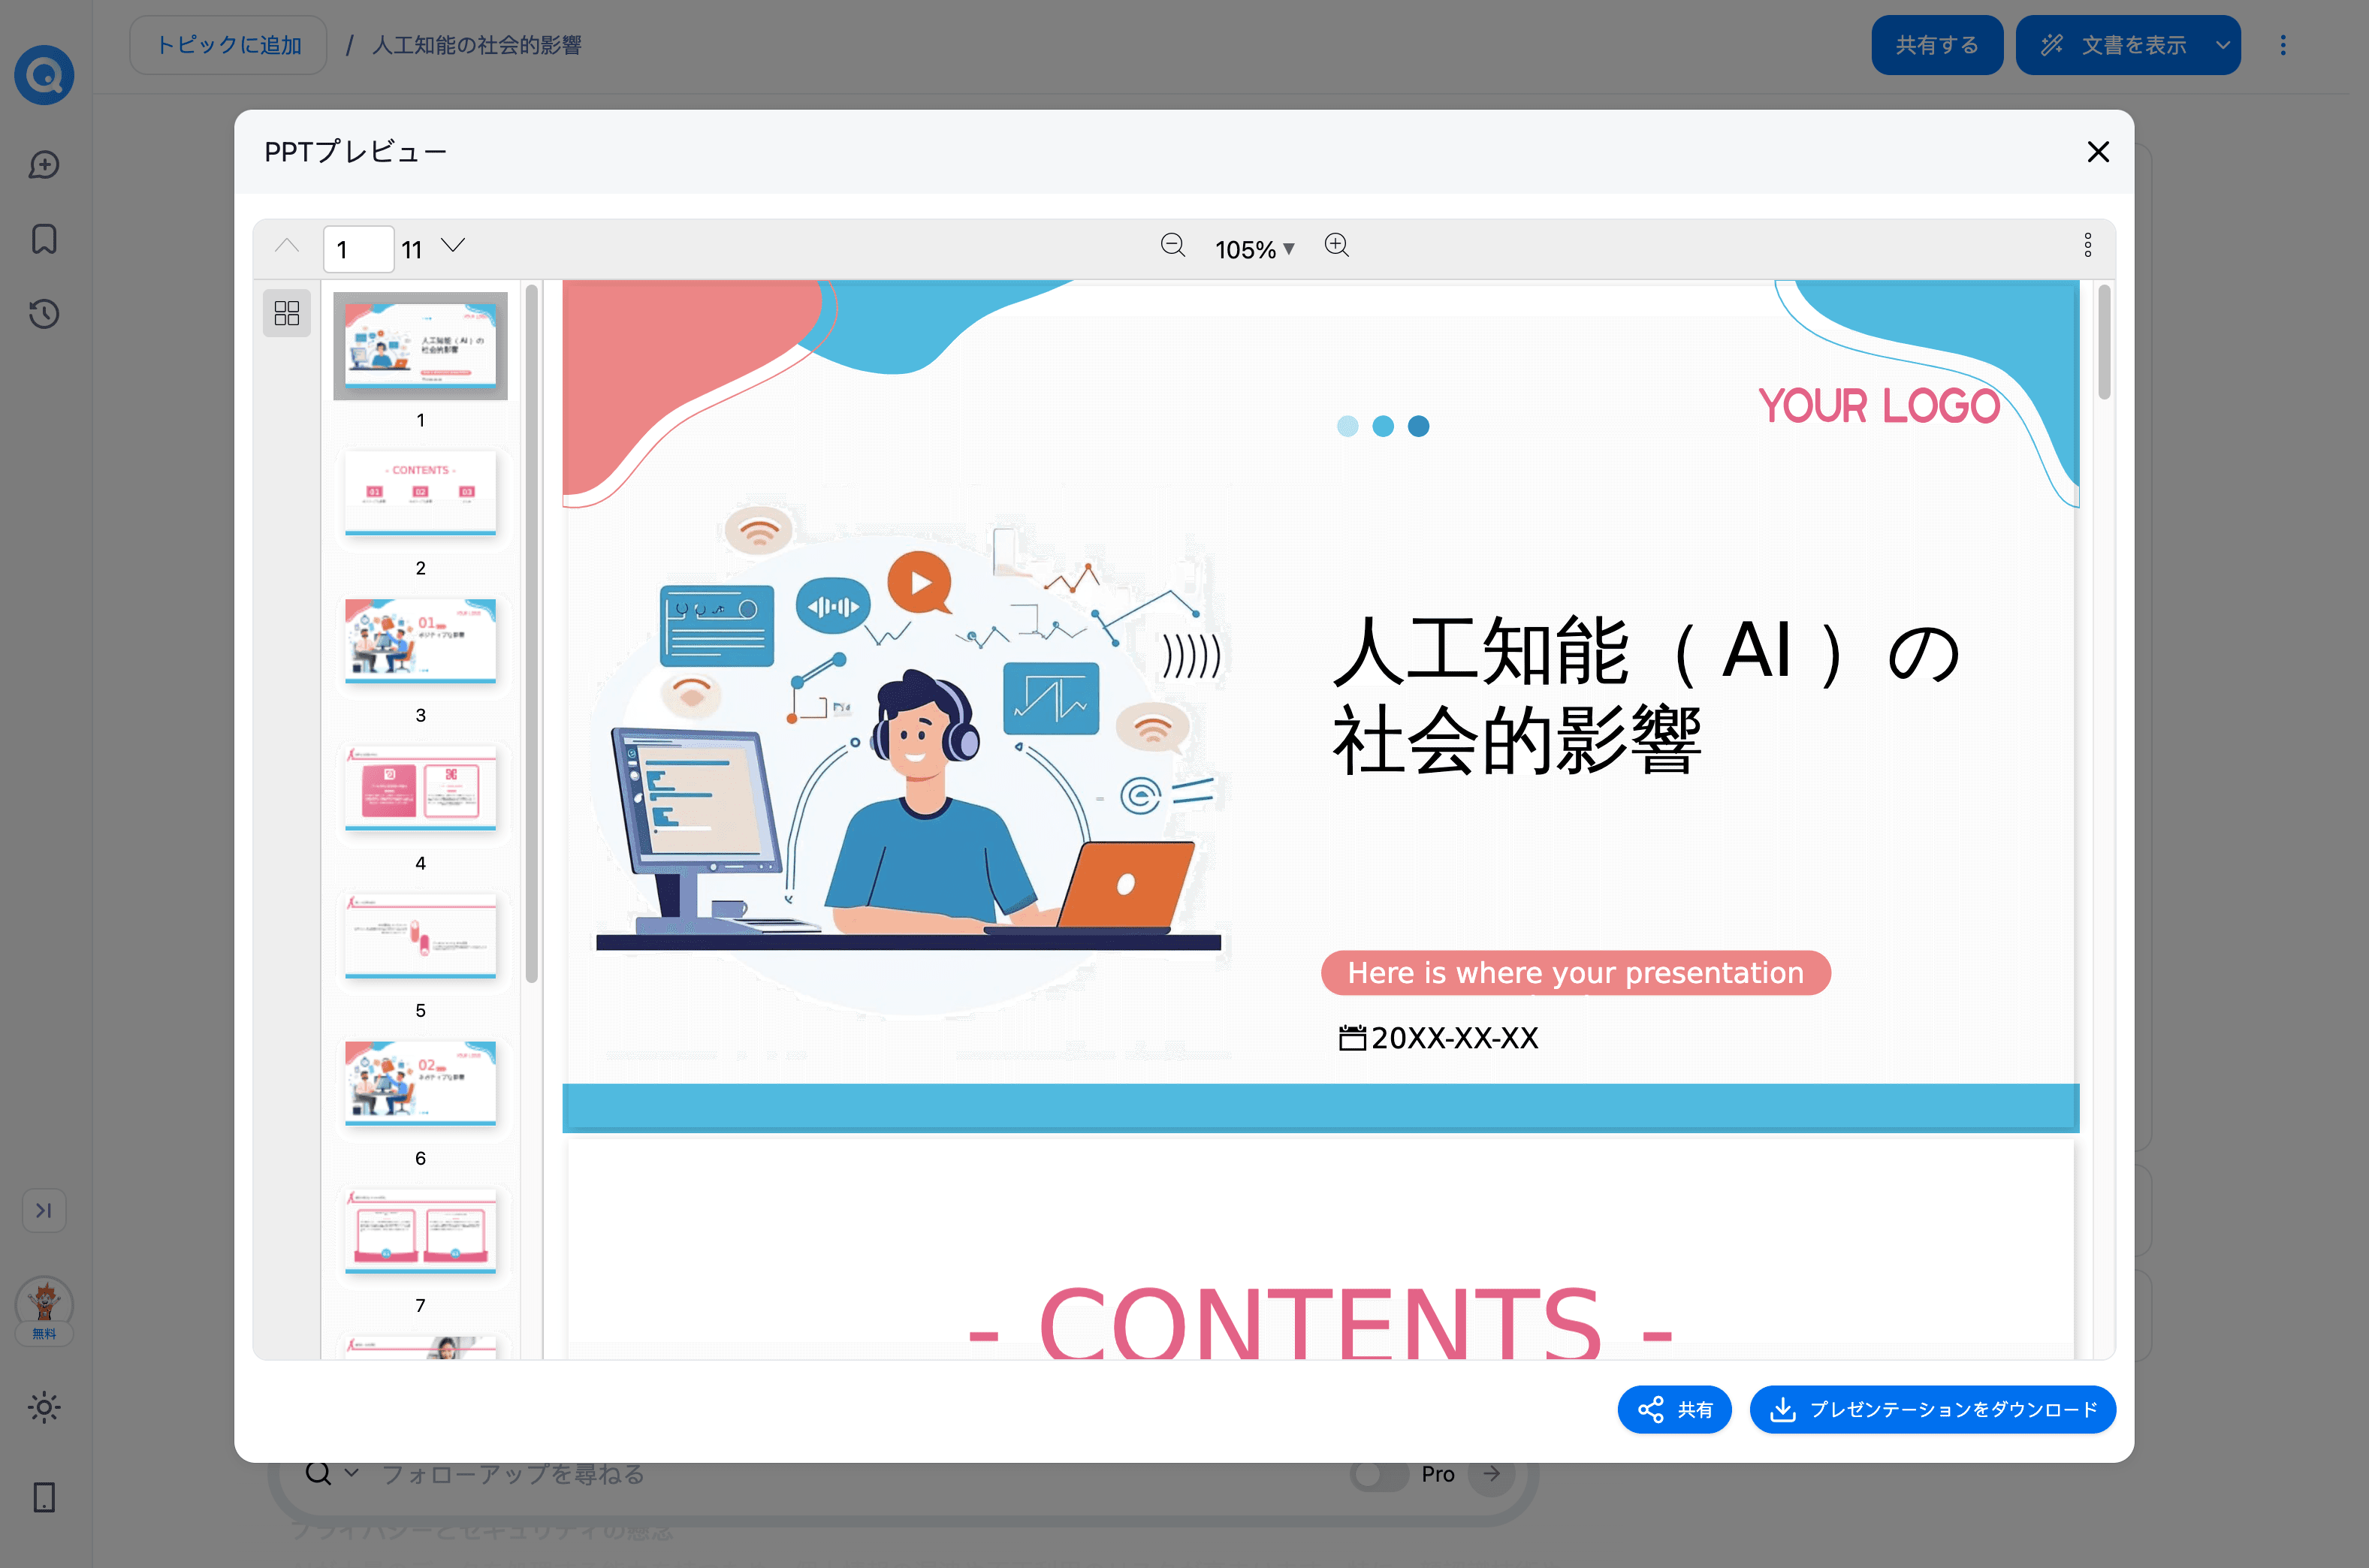The image size is (2369, 1568).
Task: Click the download presentation icon
Action: (1785, 1407)
